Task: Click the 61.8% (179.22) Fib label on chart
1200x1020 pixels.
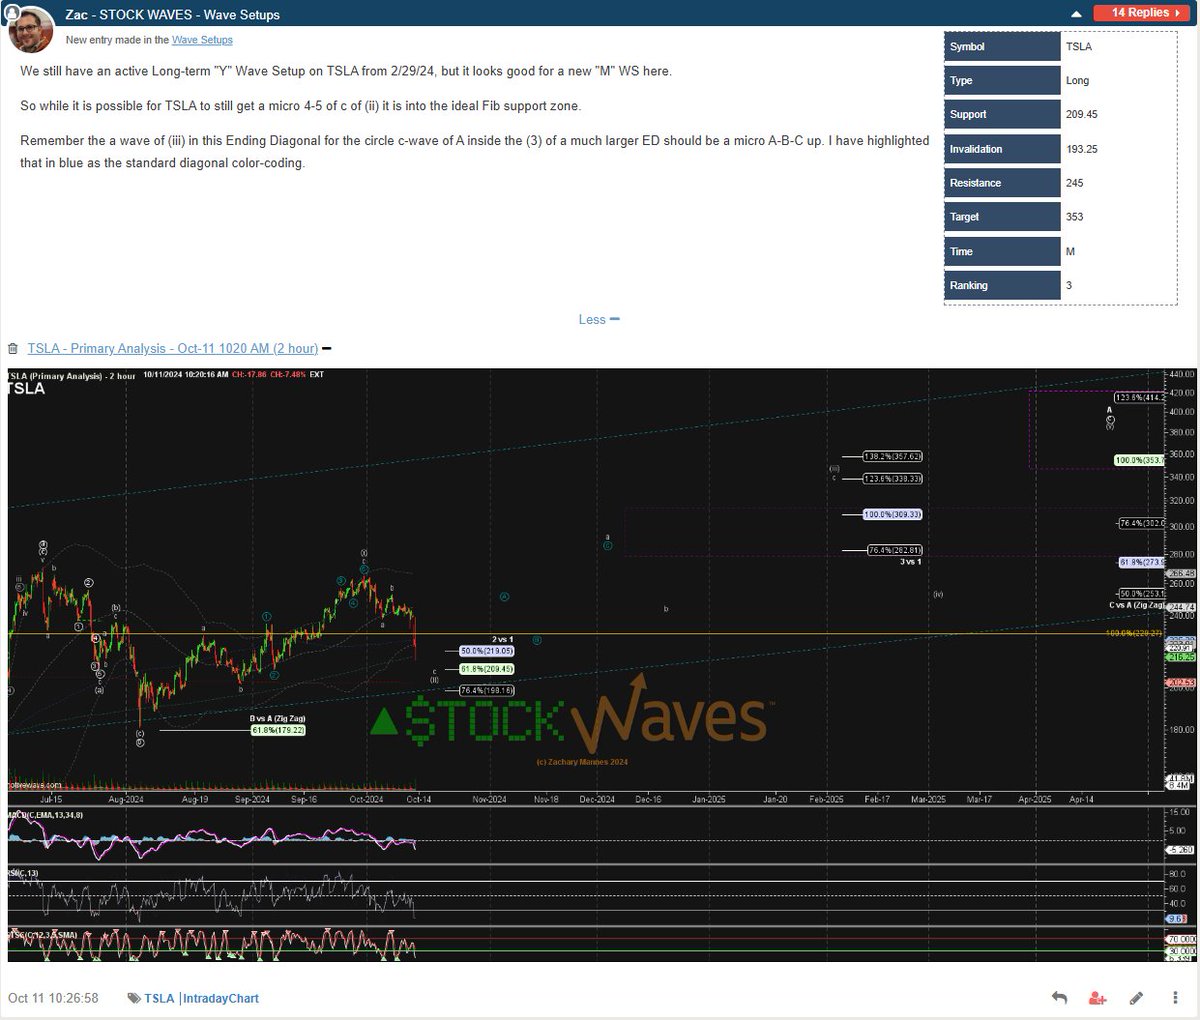Action: pos(278,730)
